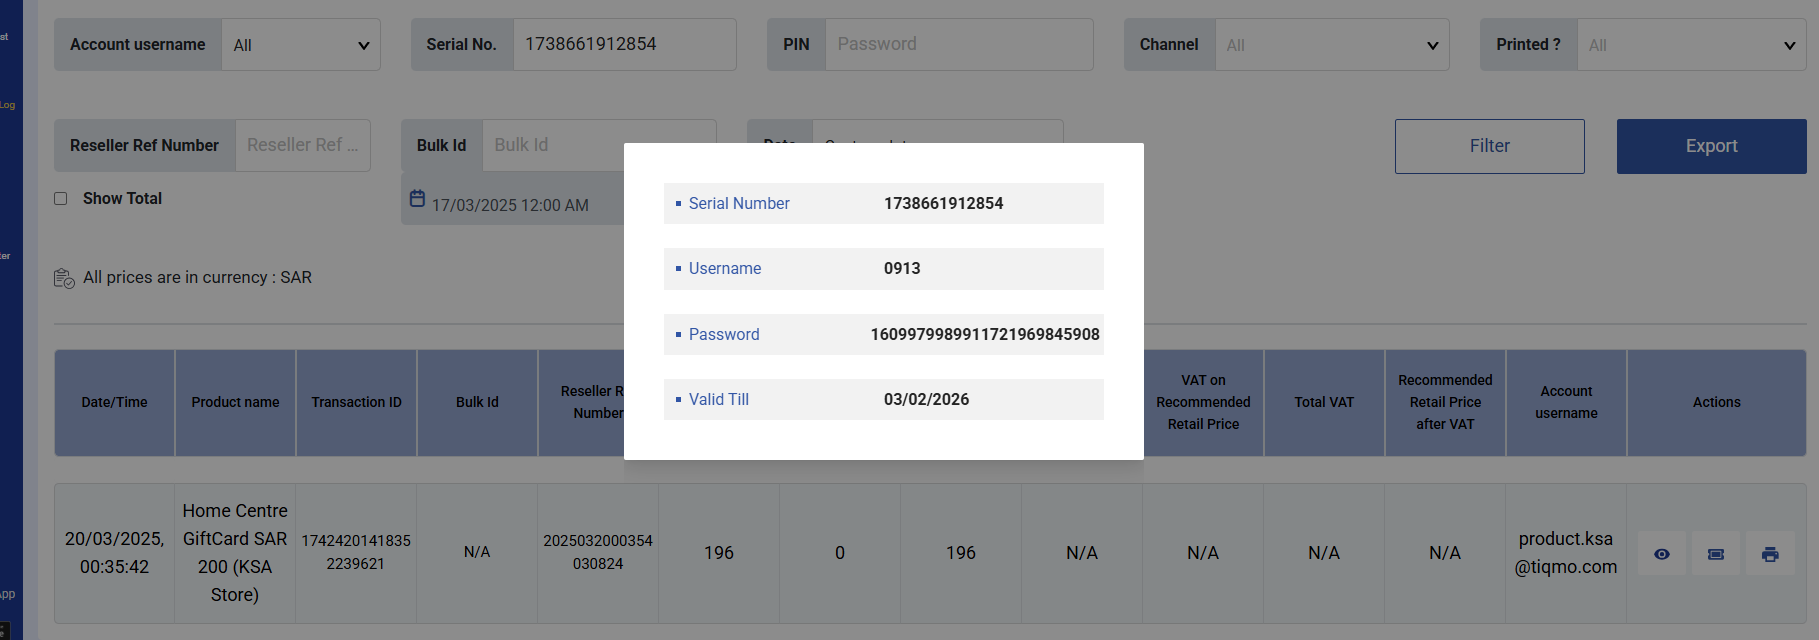This screenshot has height=640, width=1819.
Task: Open the Printed? dropdown
Action: pos(1690,45)
